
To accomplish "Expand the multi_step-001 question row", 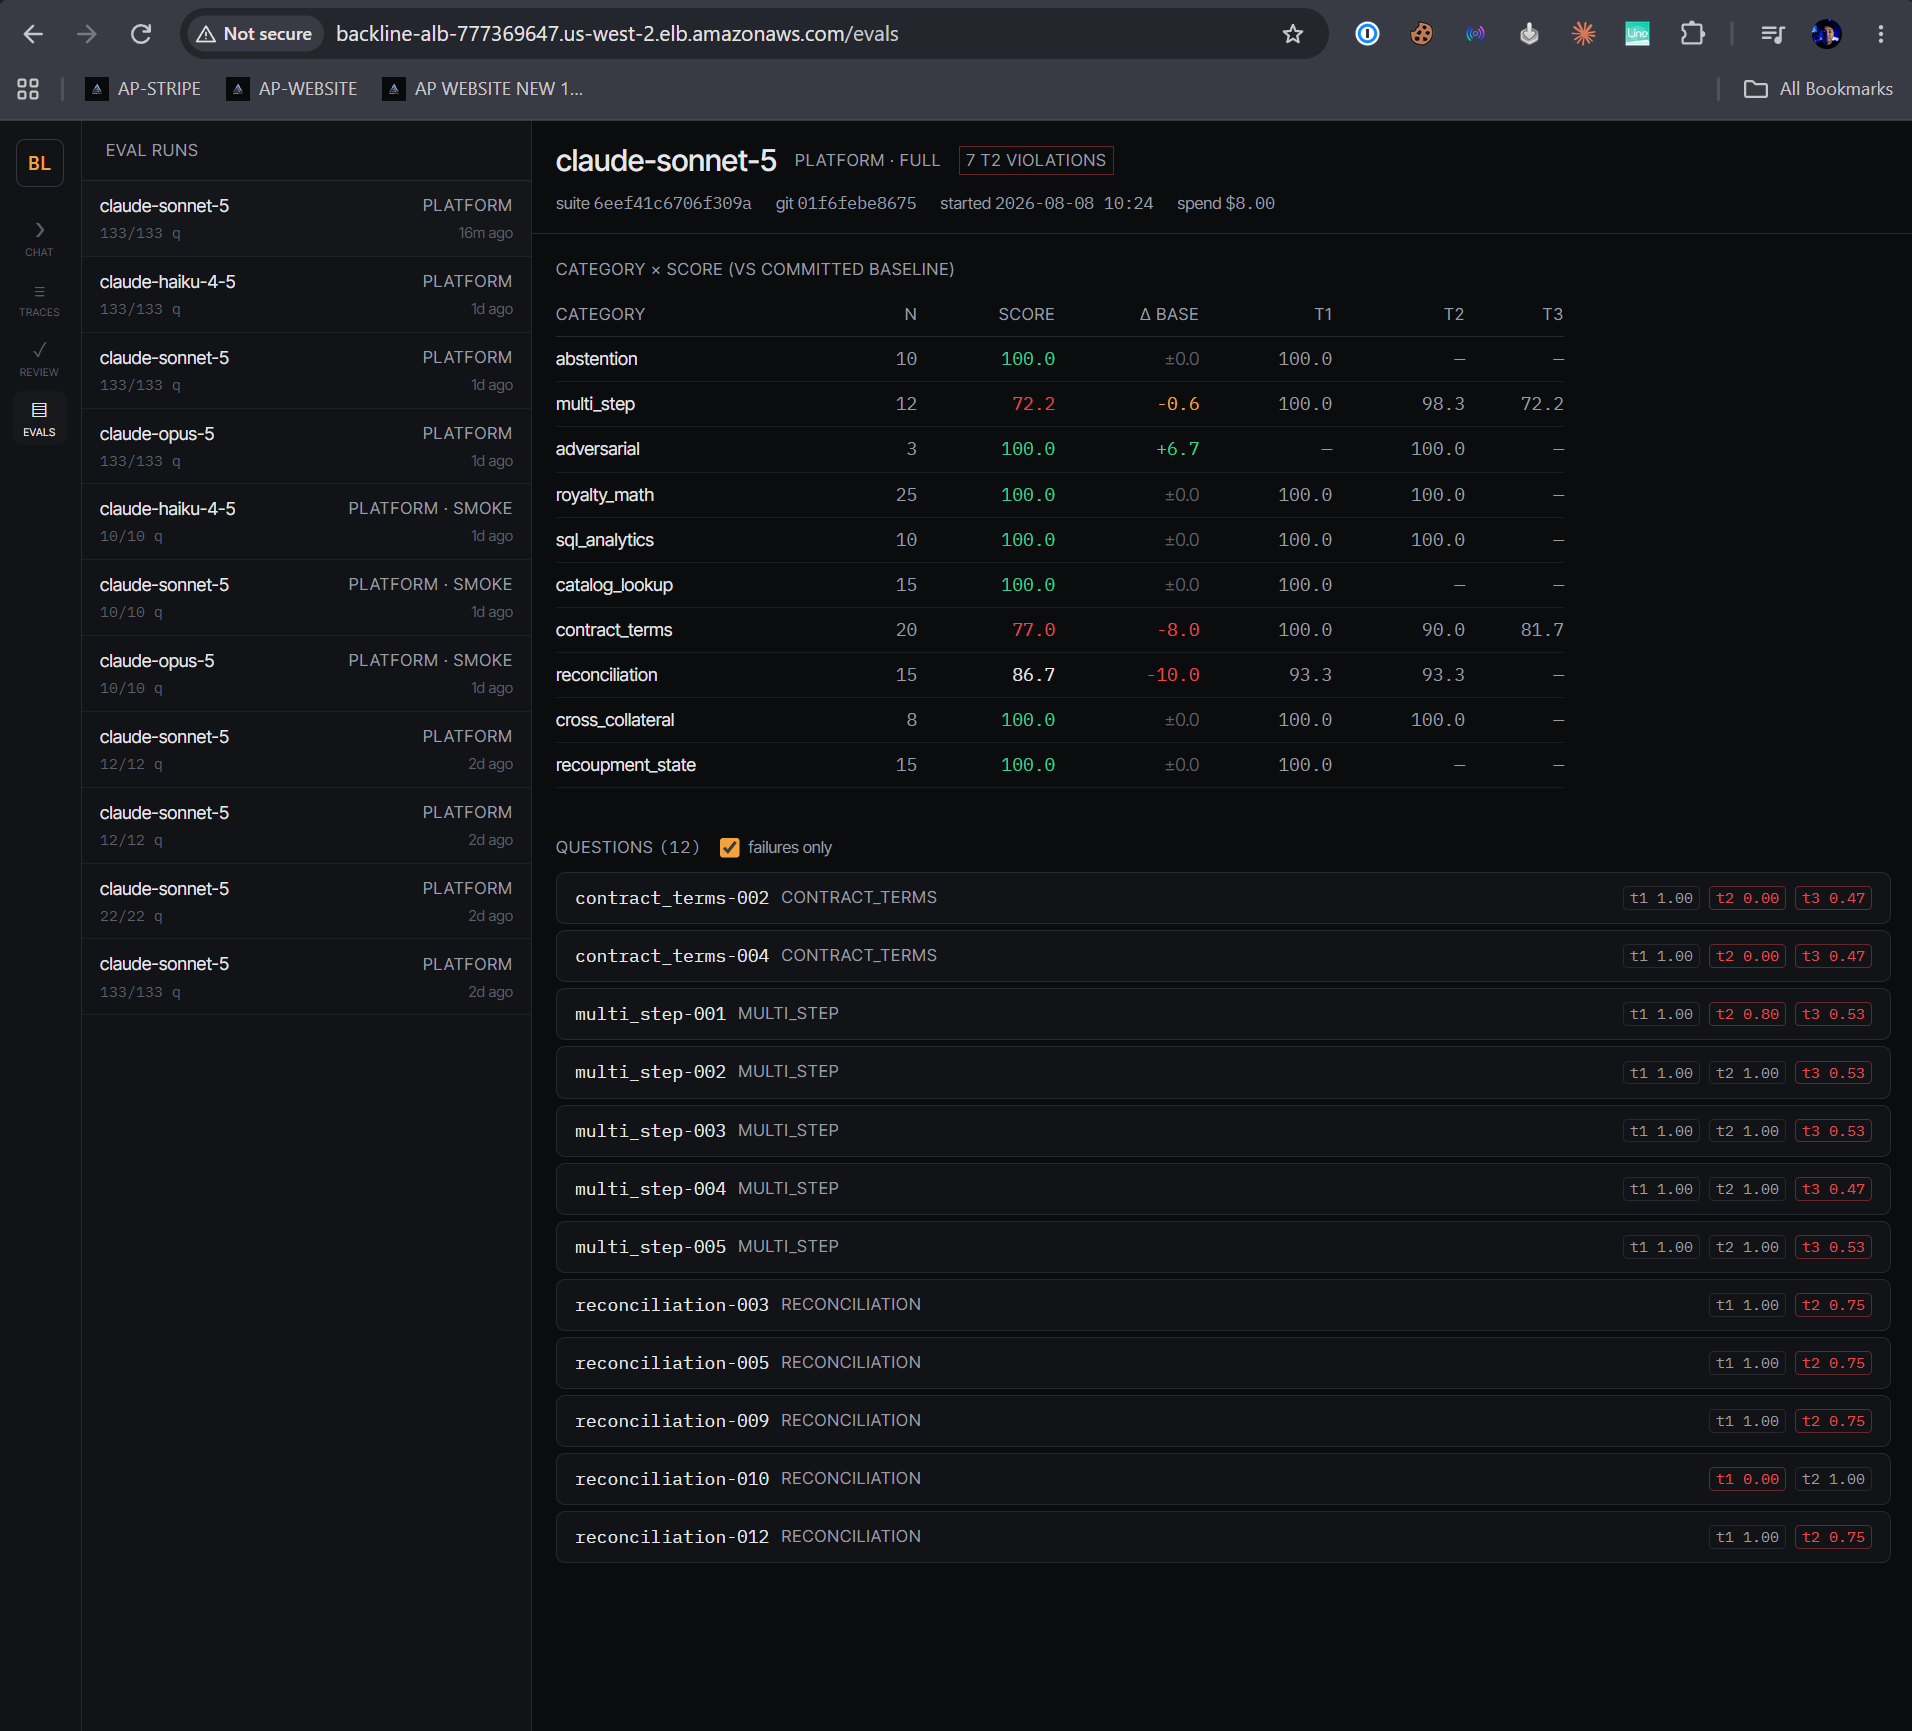I will (1223, 1014).
